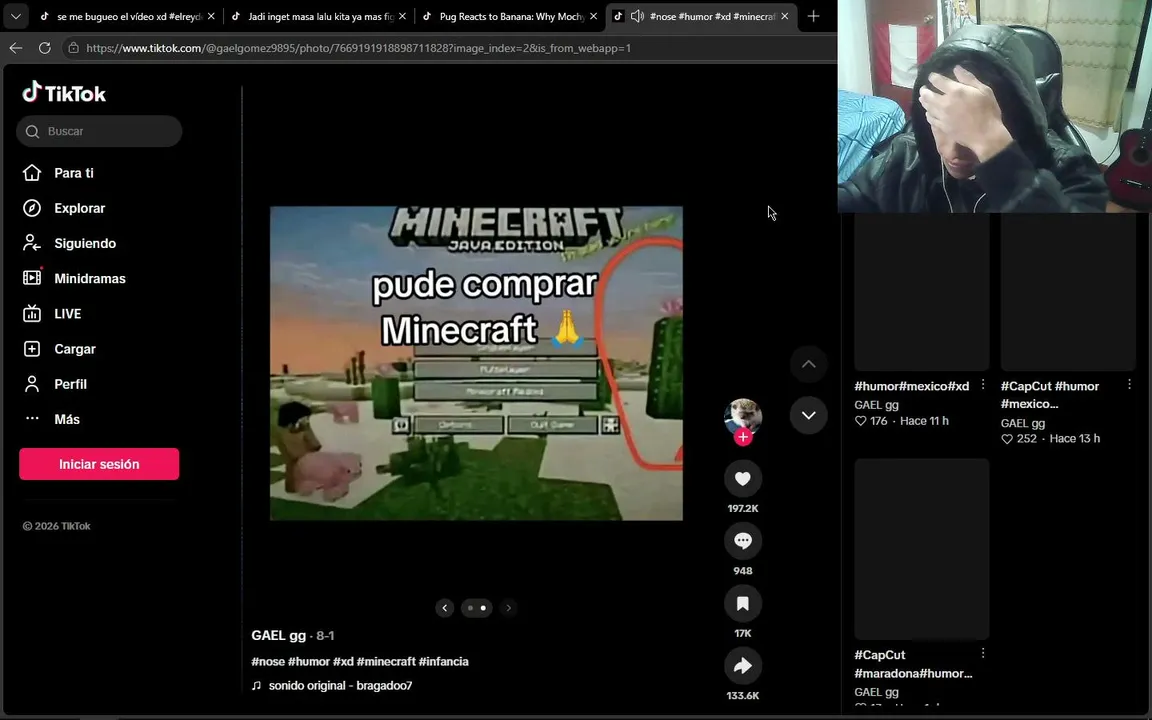Open a new browser tab
This screenshot has width=1152, height=720.
coord(813,16)
